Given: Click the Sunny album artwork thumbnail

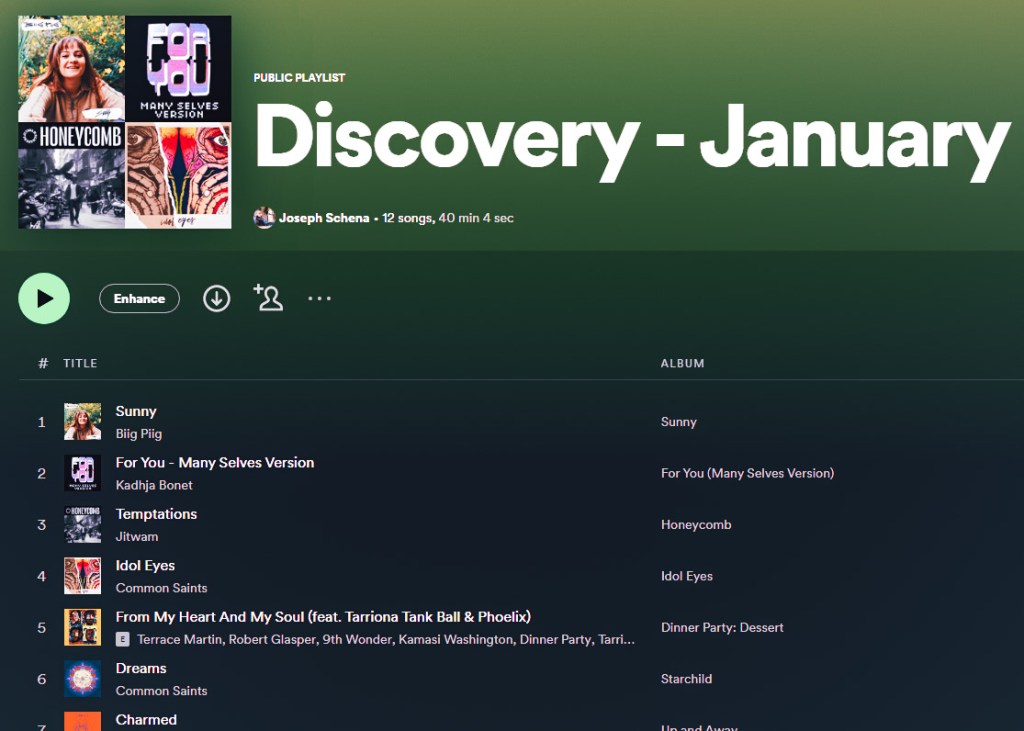Looking at the screenshot, I should point(82,421).
